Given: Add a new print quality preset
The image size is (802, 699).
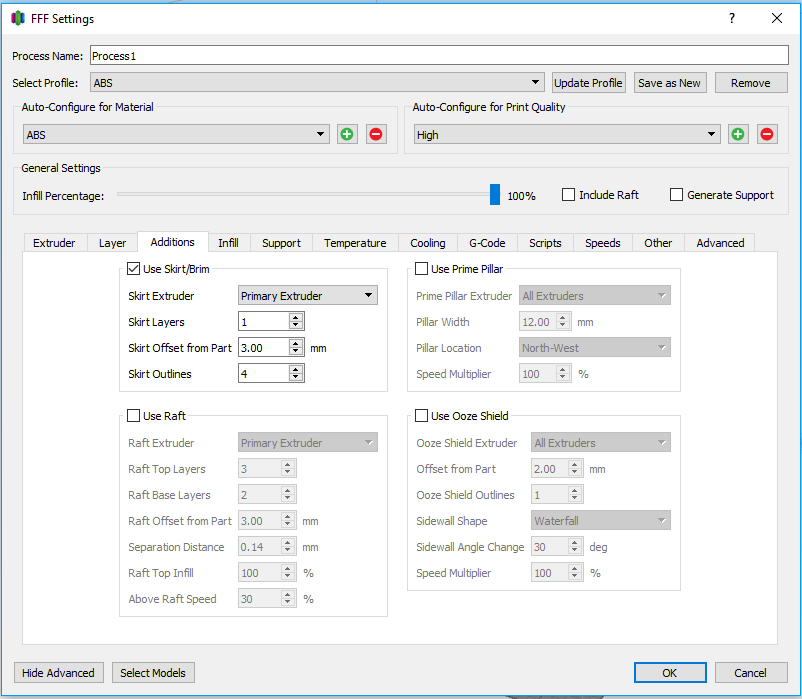Looking at the screenshot, I should point(738,134).
